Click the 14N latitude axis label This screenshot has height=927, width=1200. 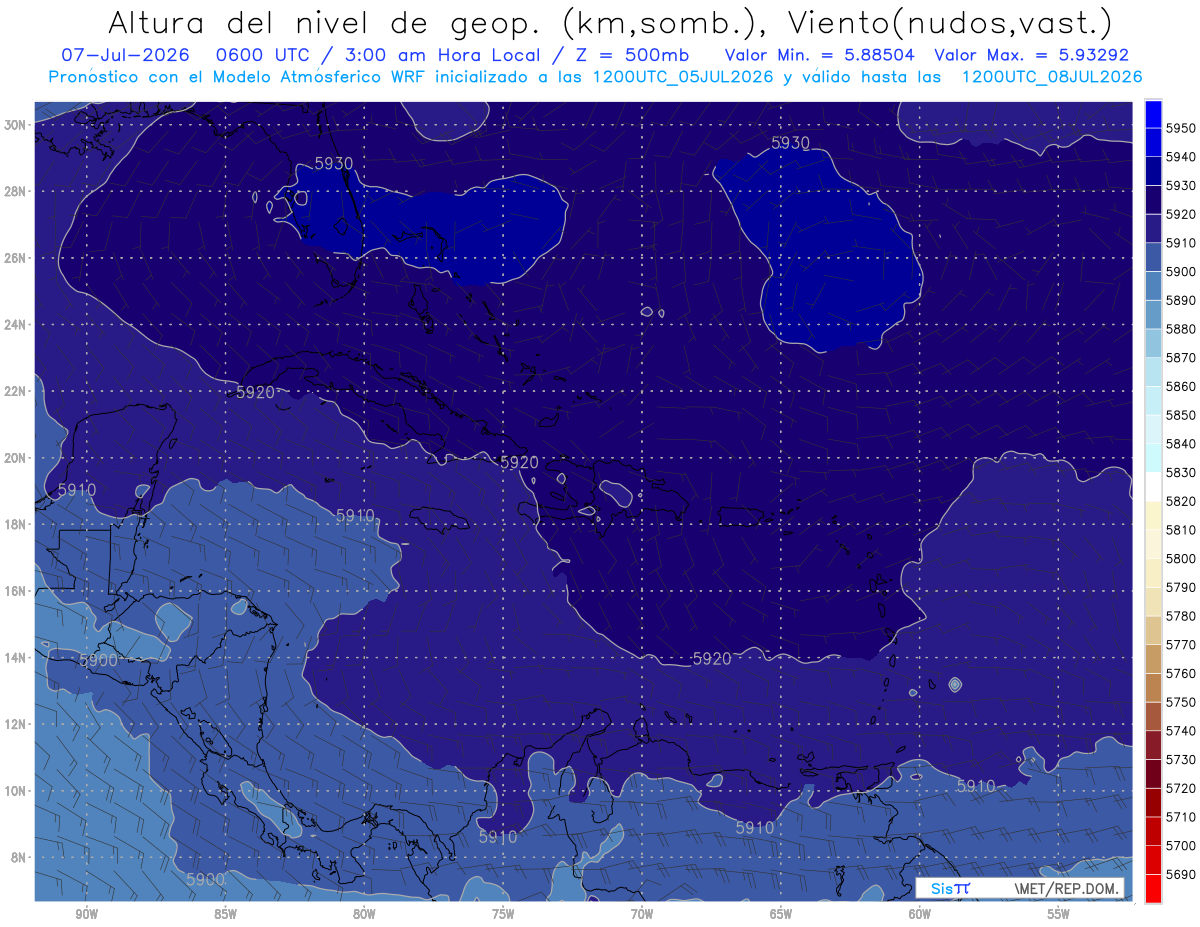coord(15,657)
